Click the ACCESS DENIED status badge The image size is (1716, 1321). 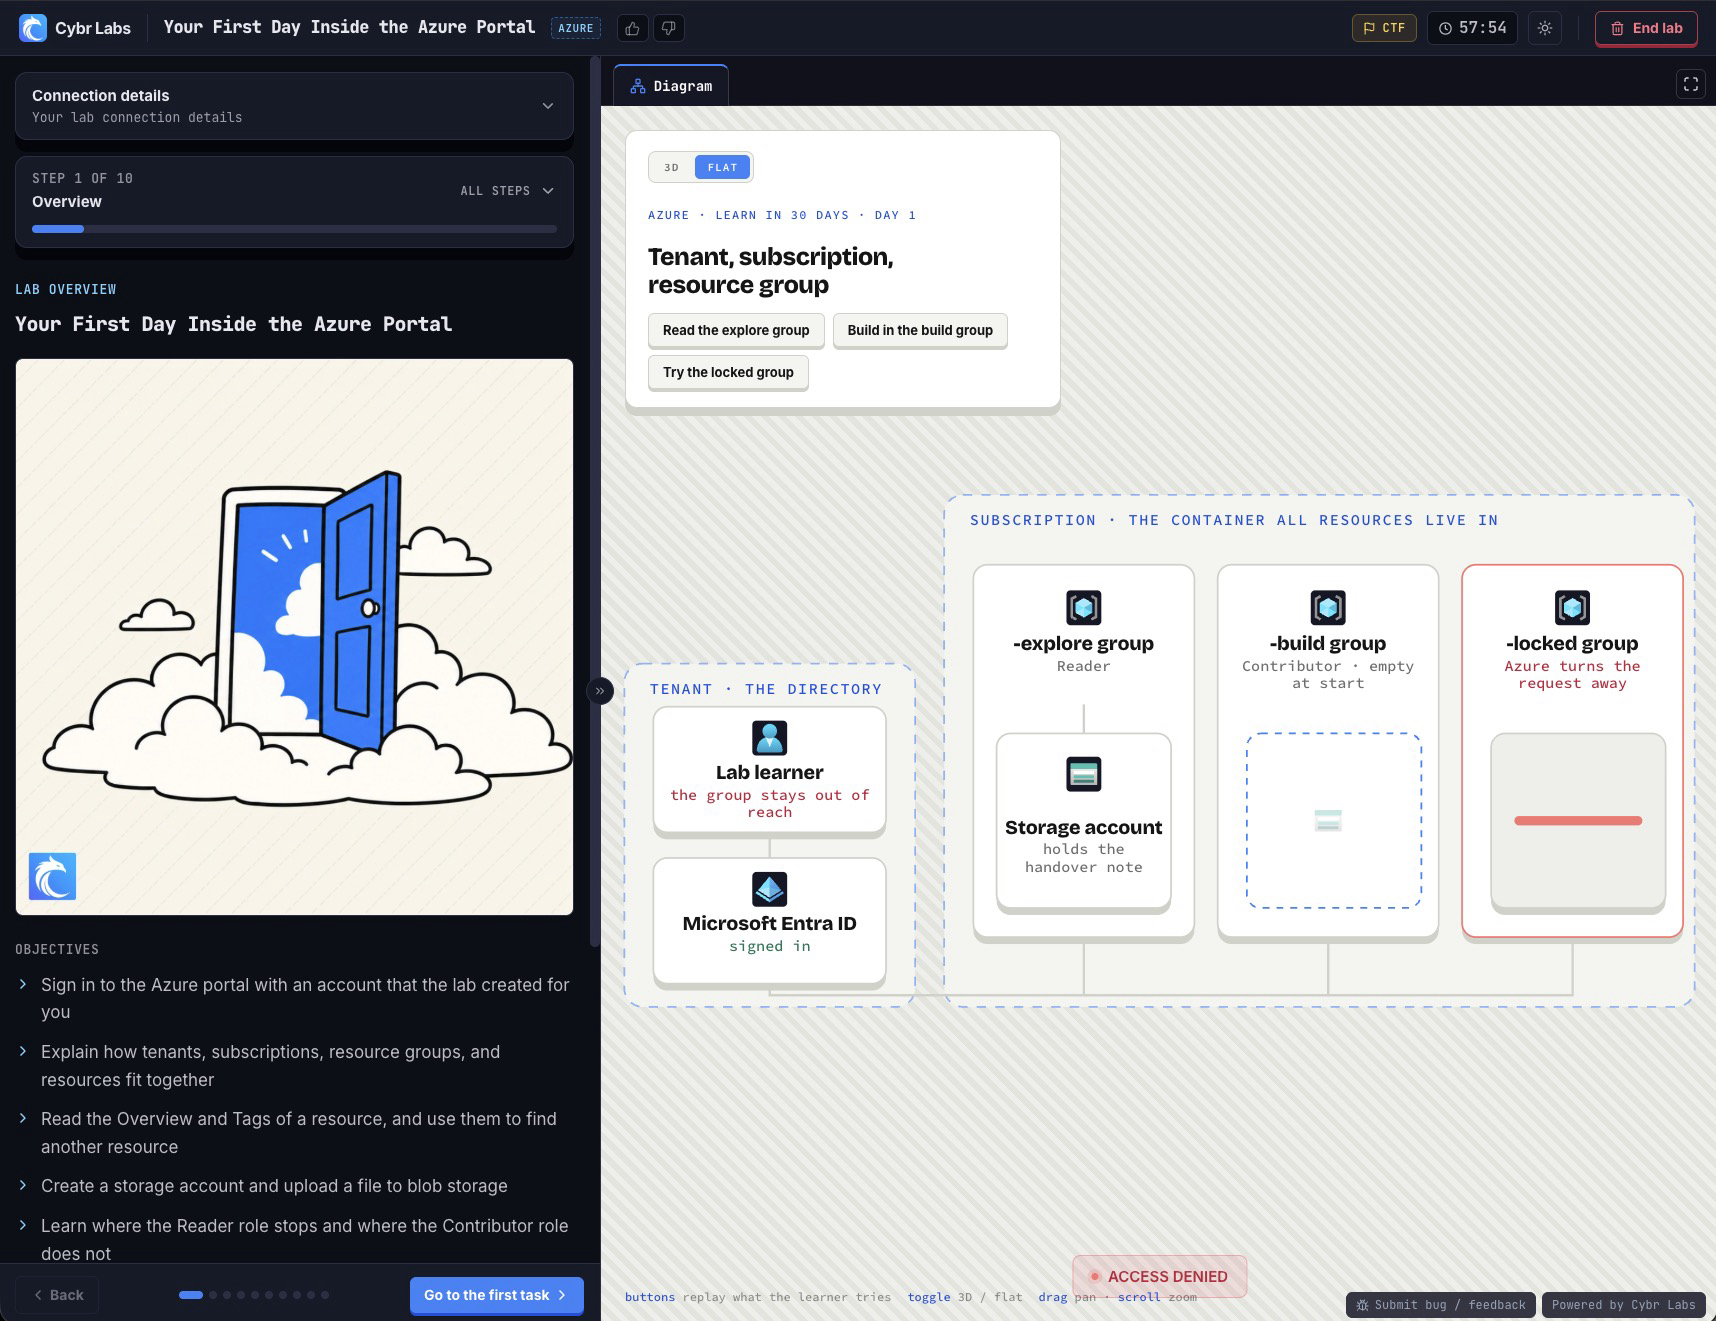(1159, 1276)
